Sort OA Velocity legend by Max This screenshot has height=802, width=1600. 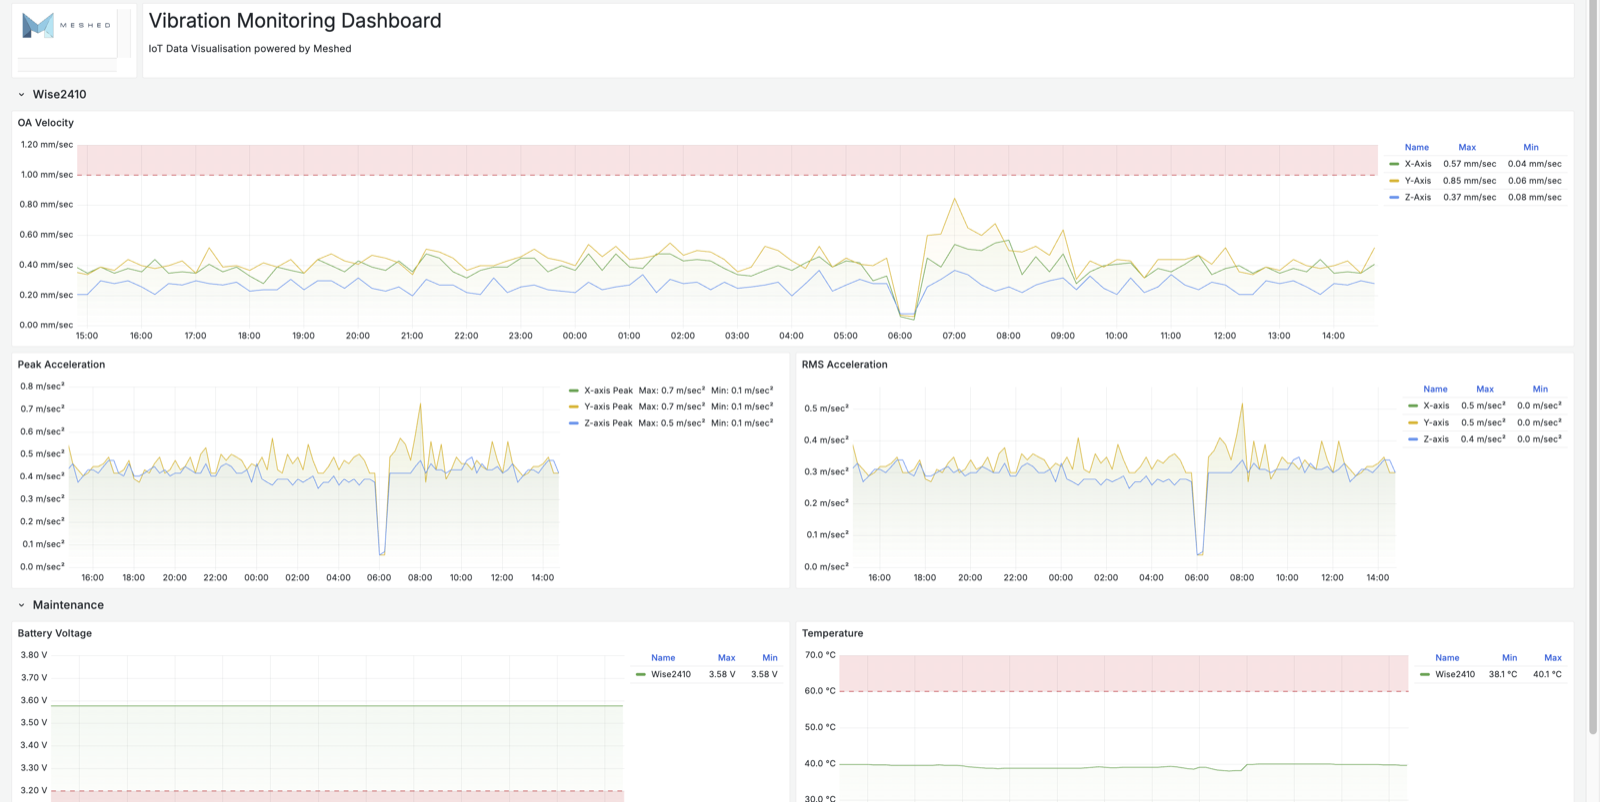click(1467, 148)
